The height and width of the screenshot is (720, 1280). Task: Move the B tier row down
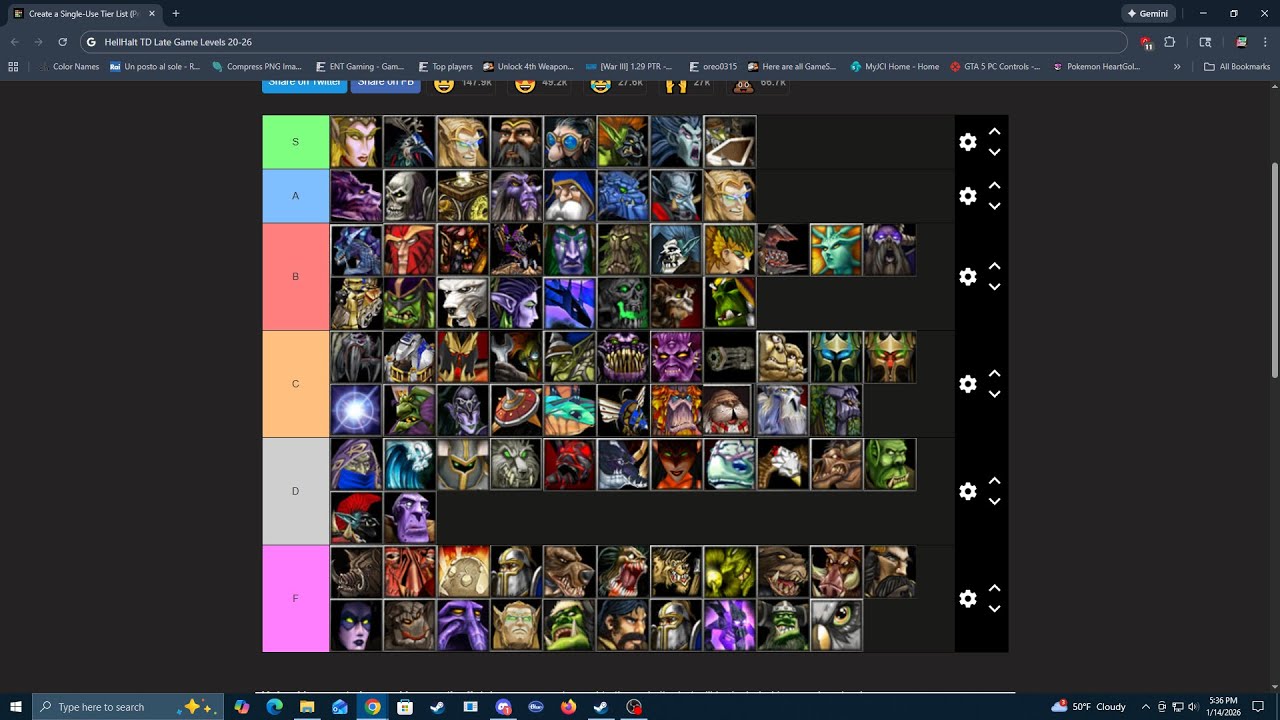pyautogui.click(x=994, y=287)
